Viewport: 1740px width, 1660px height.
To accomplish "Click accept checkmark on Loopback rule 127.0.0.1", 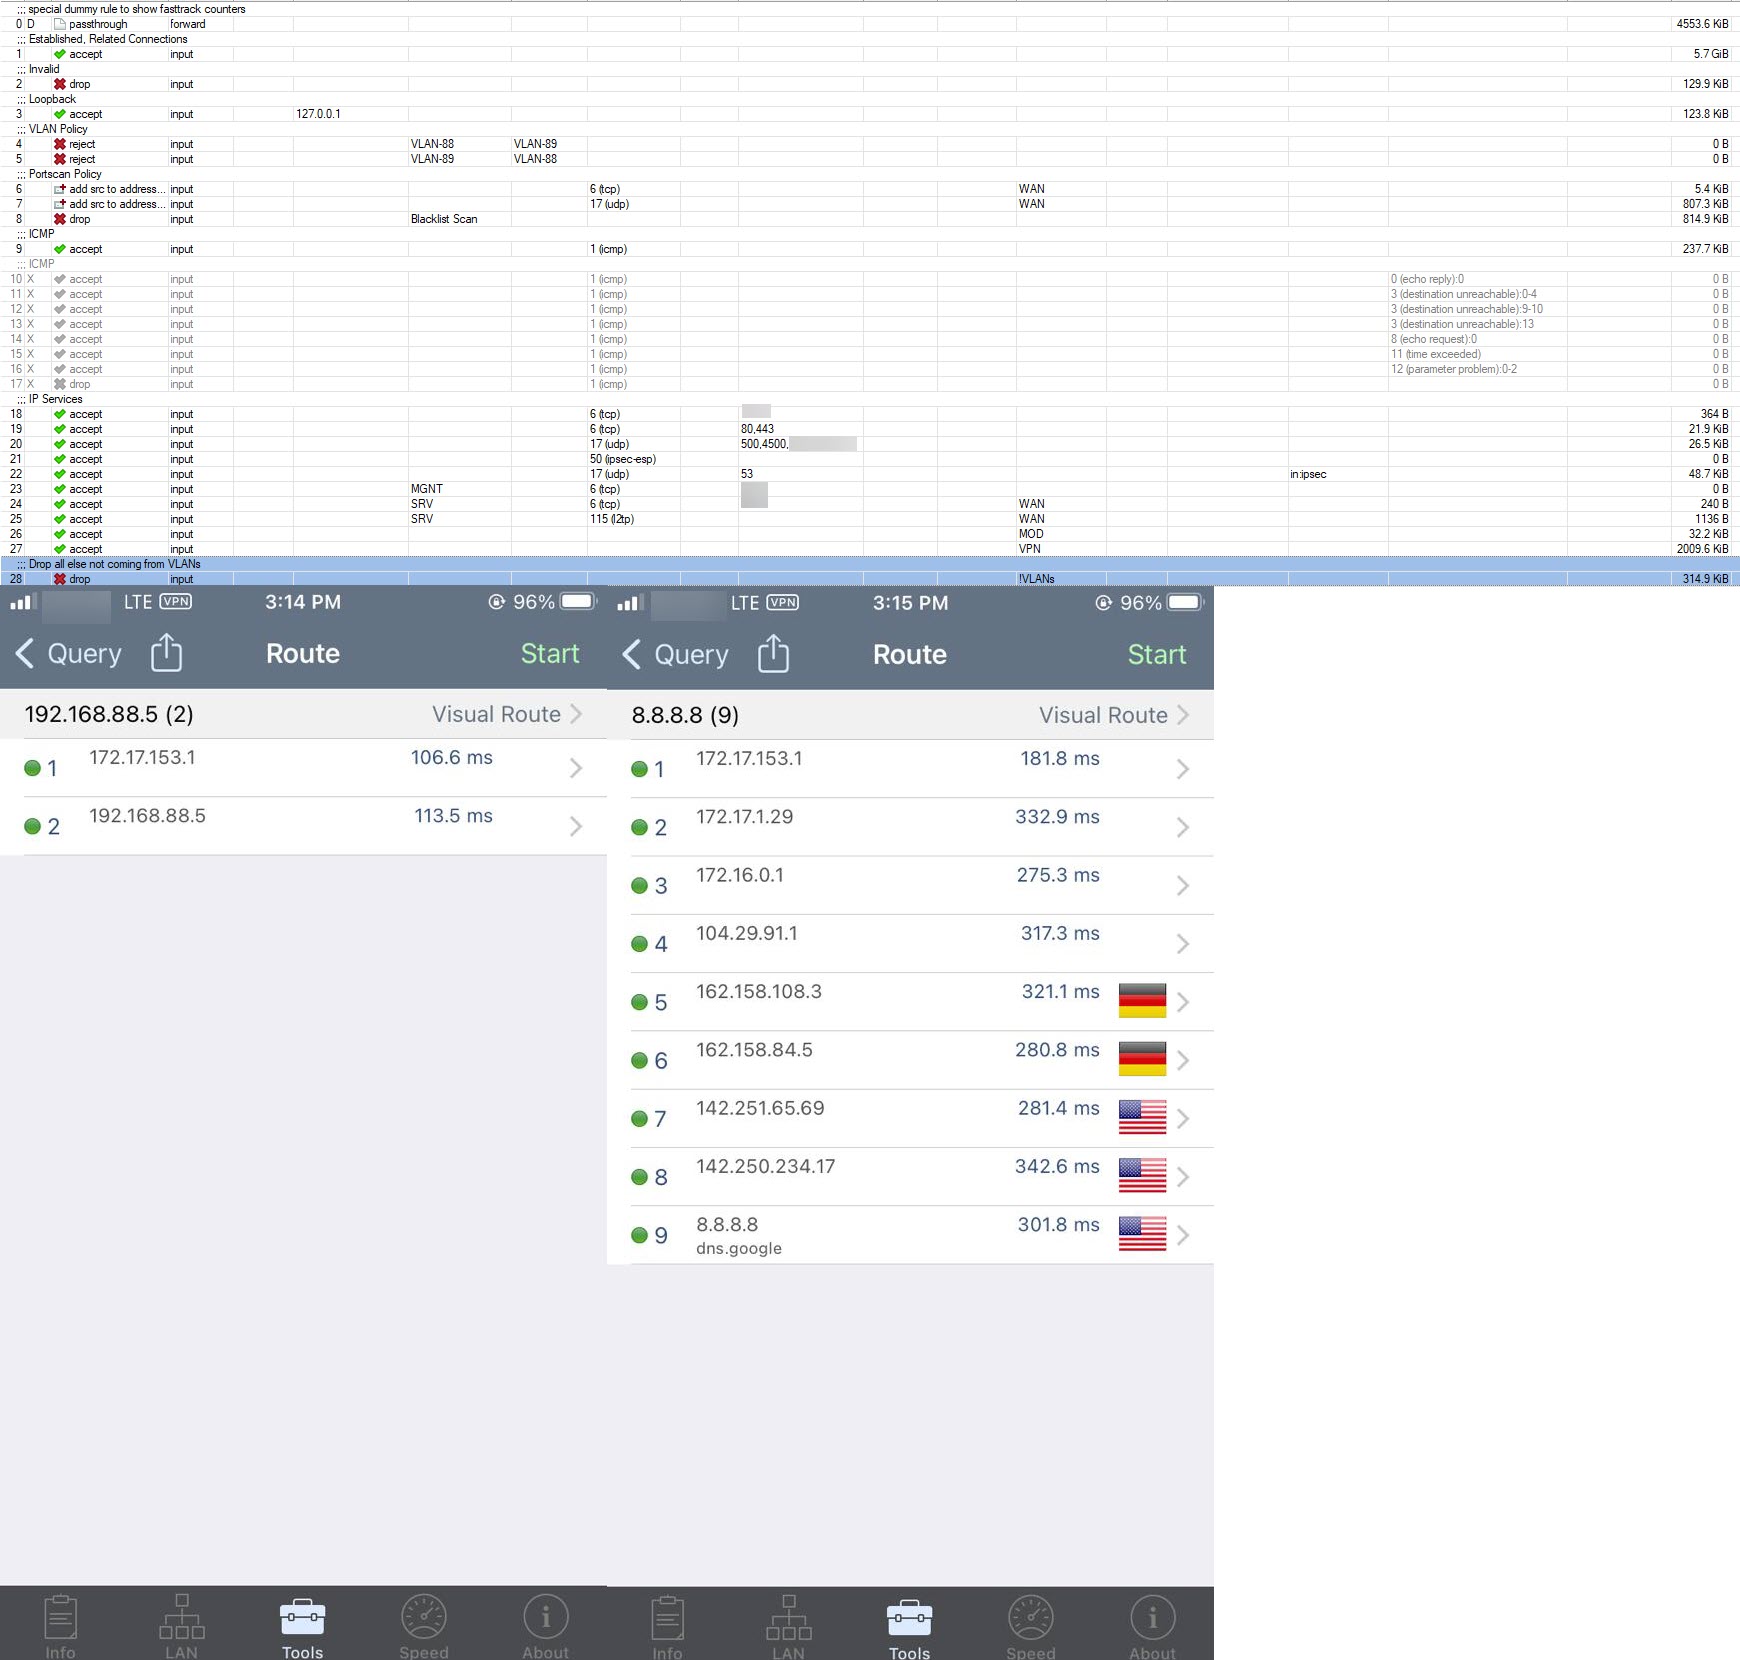I will (60, 114).
